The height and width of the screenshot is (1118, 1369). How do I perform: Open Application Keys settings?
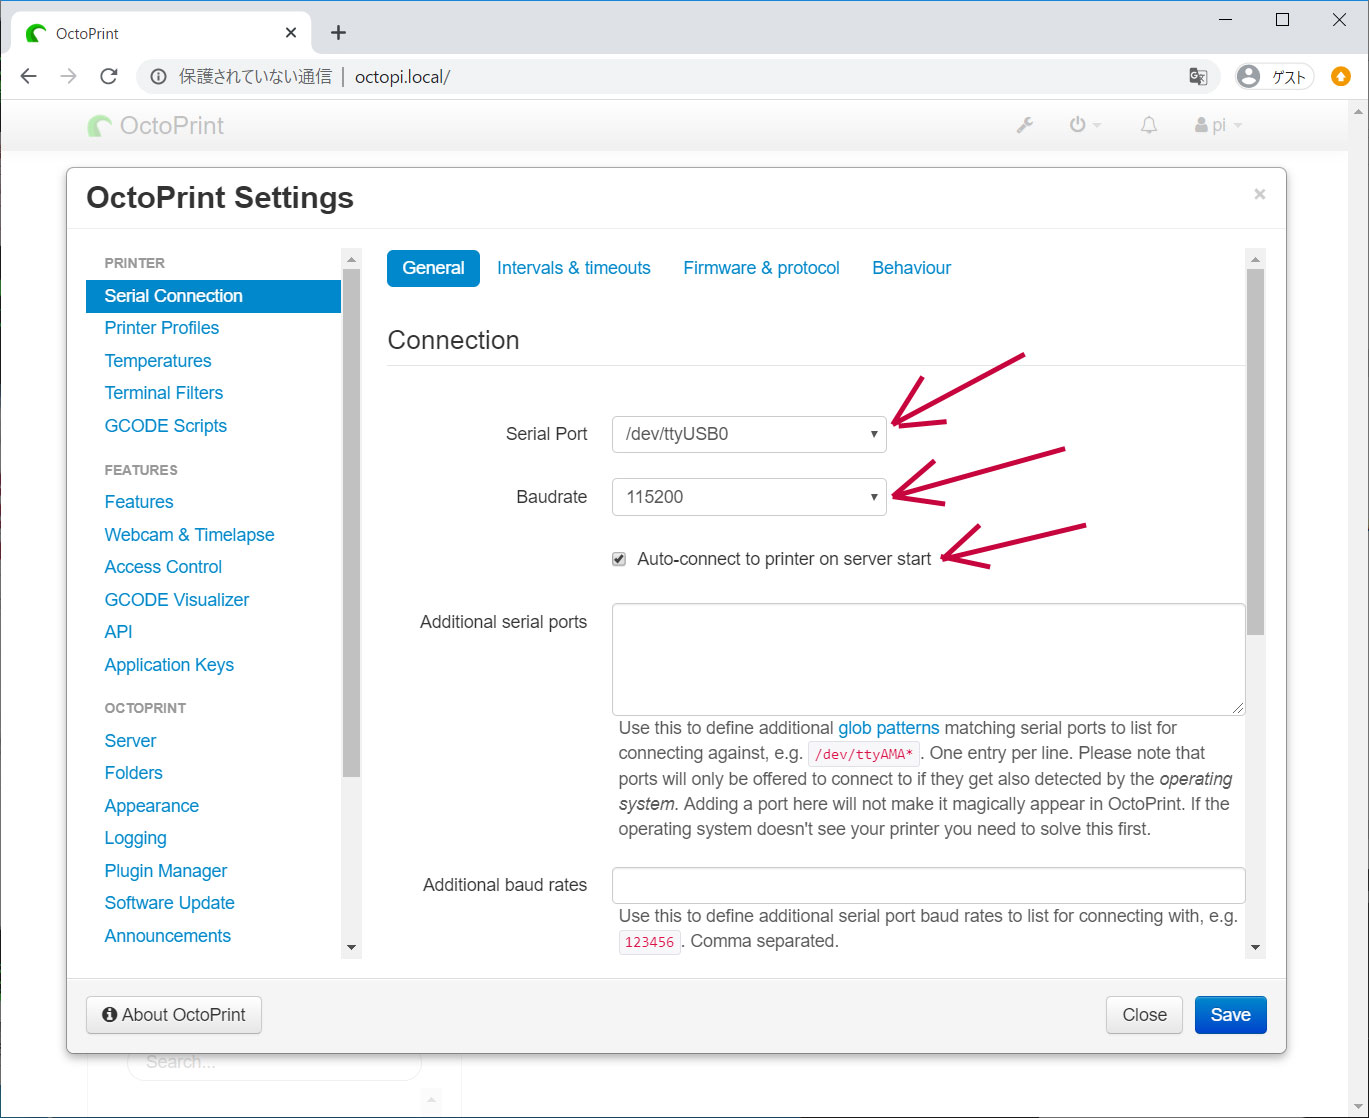169,665
